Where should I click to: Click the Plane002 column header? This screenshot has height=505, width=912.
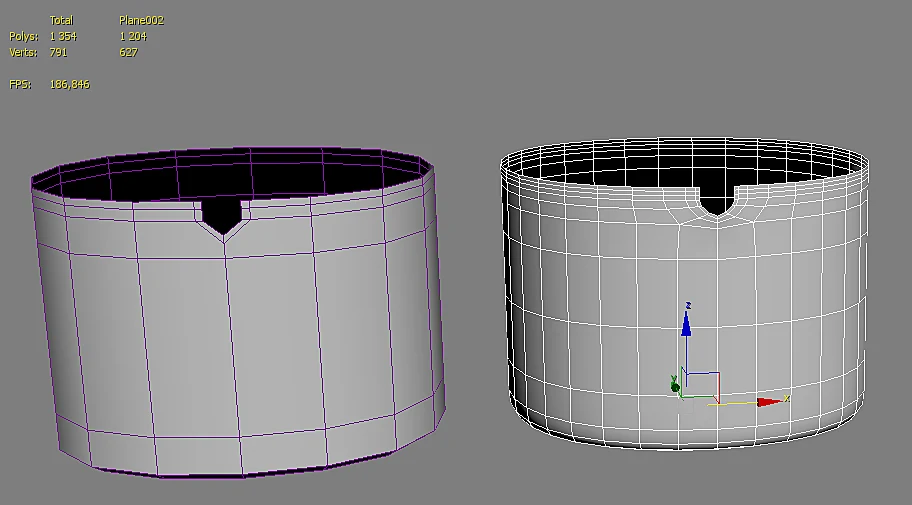[142, 20]
